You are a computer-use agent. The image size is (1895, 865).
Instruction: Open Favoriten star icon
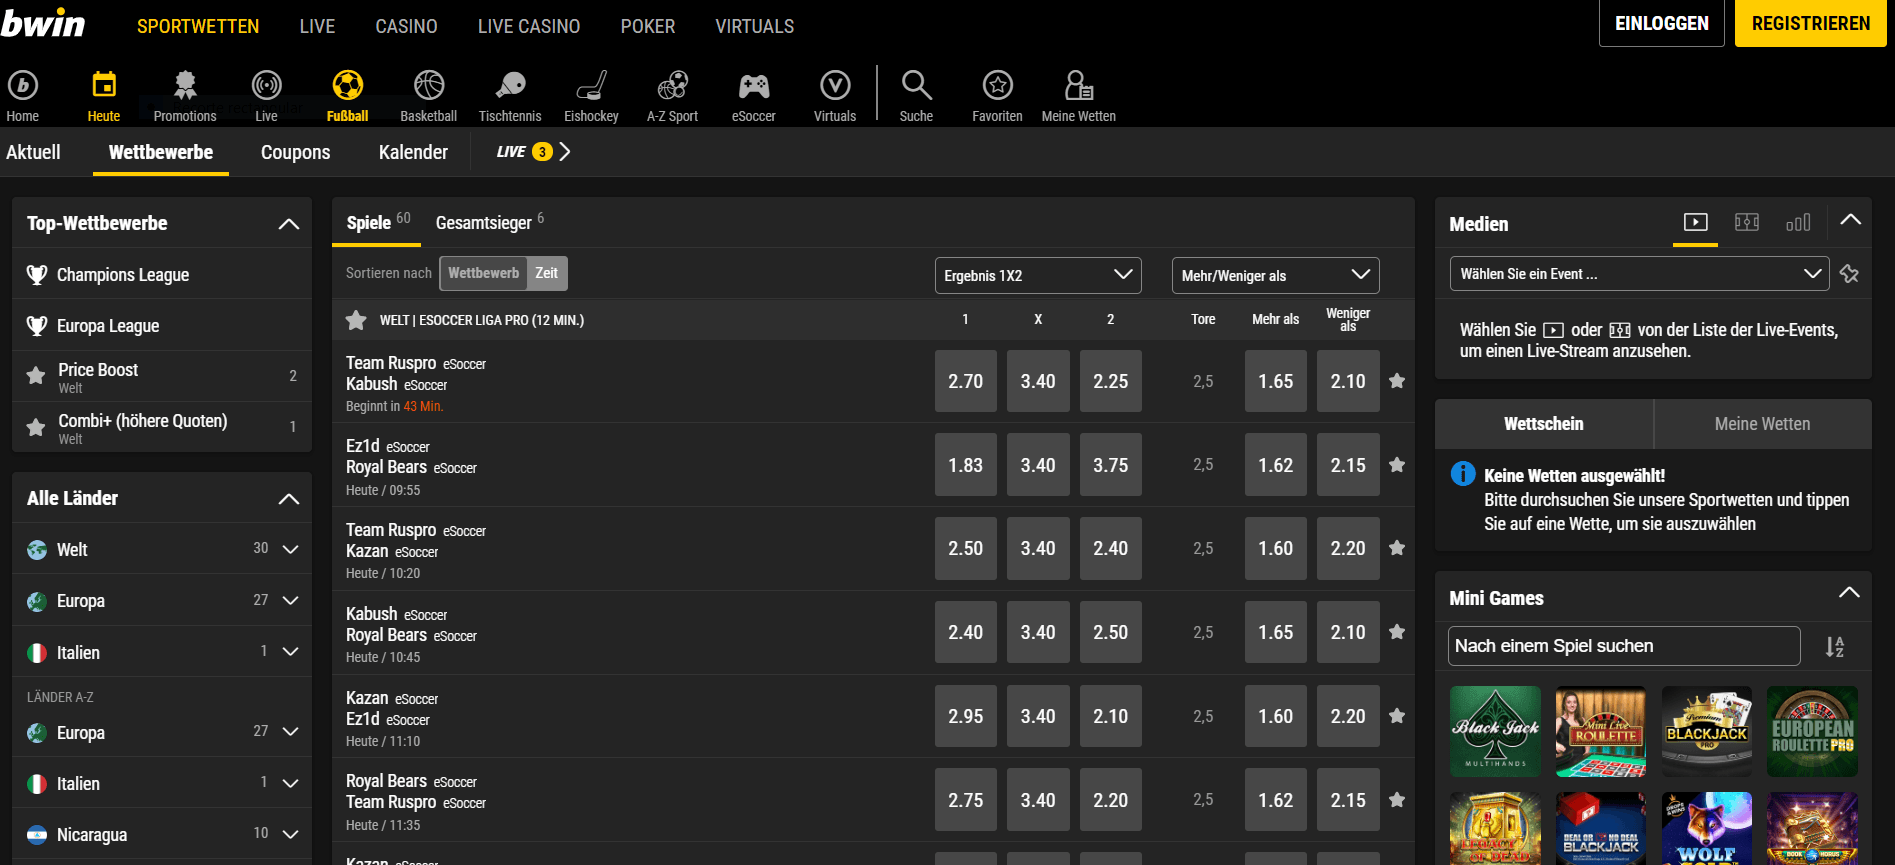pos(997,86)
